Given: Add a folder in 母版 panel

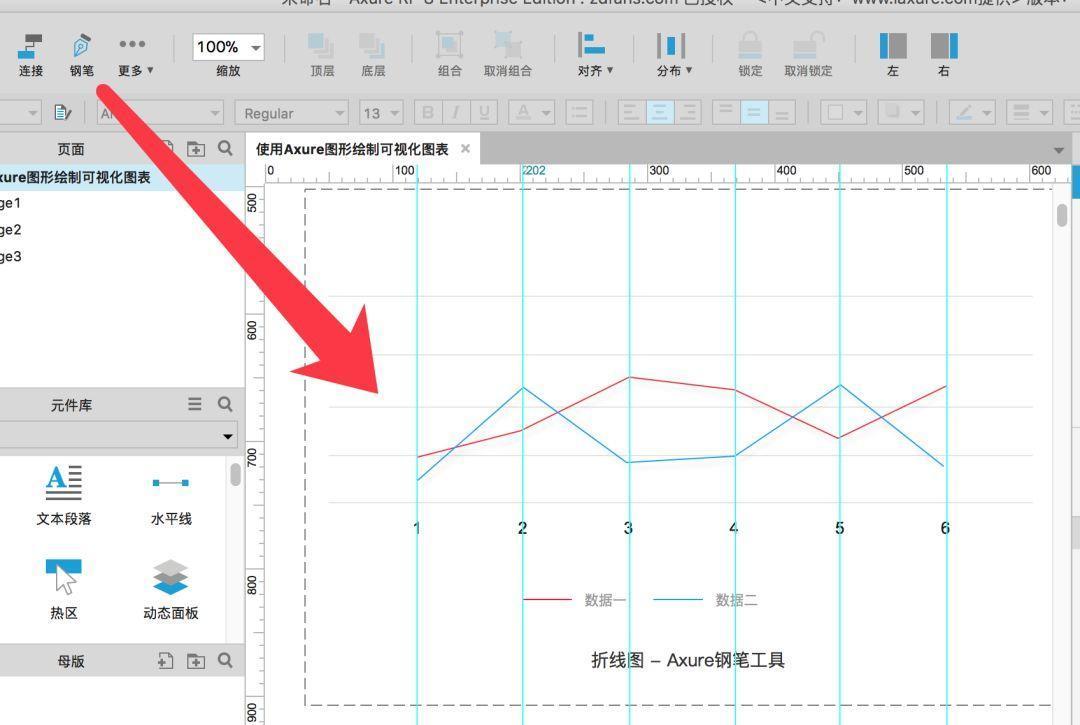Looking at the screenshot, I should tap(196, 661).
